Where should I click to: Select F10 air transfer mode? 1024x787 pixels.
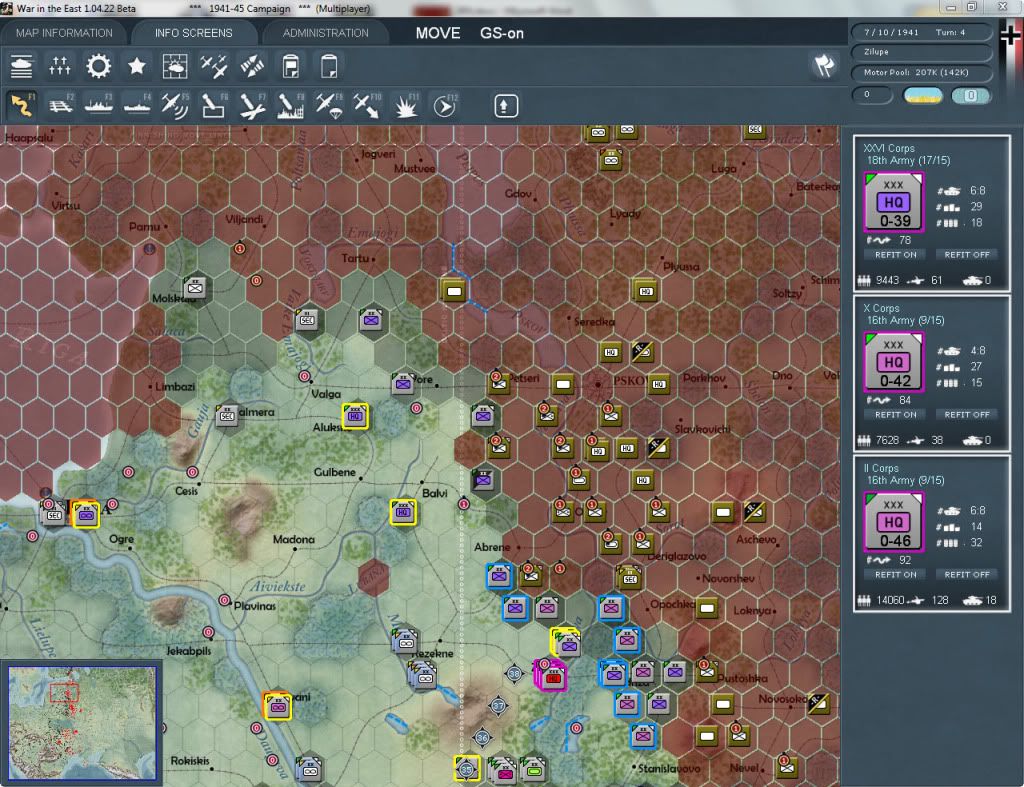[367, 105]
